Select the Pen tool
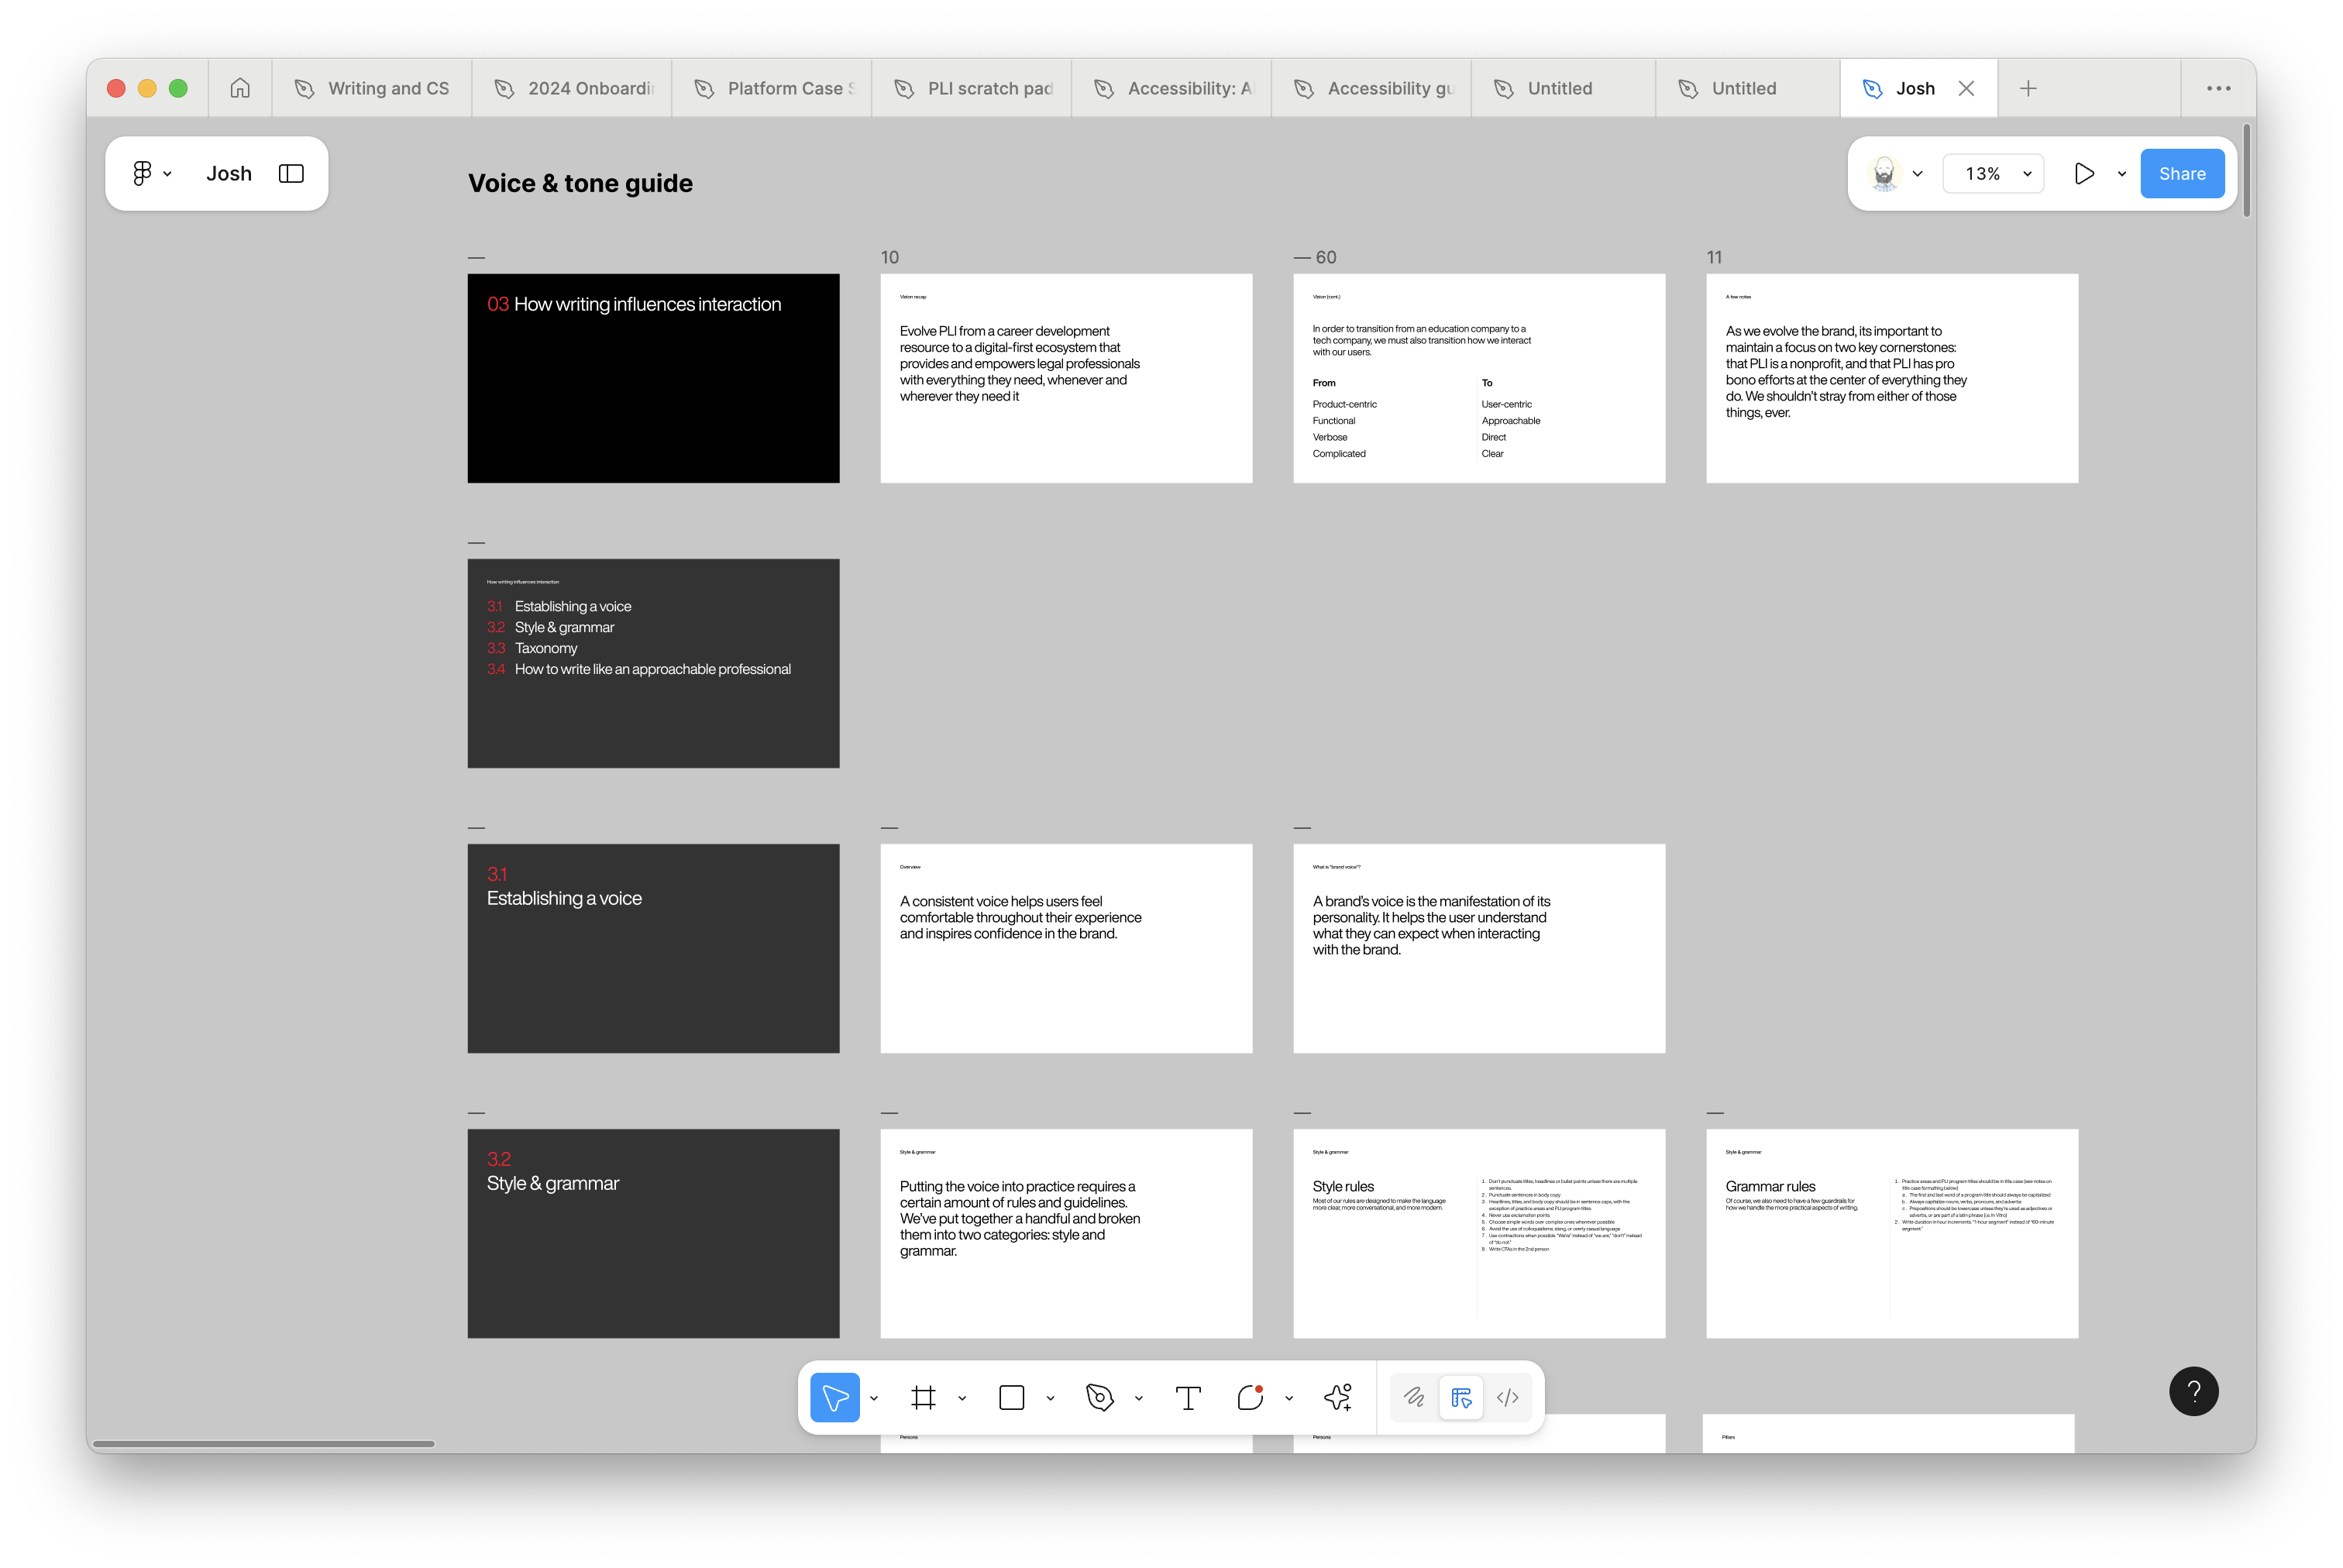 point(1099,1397)
